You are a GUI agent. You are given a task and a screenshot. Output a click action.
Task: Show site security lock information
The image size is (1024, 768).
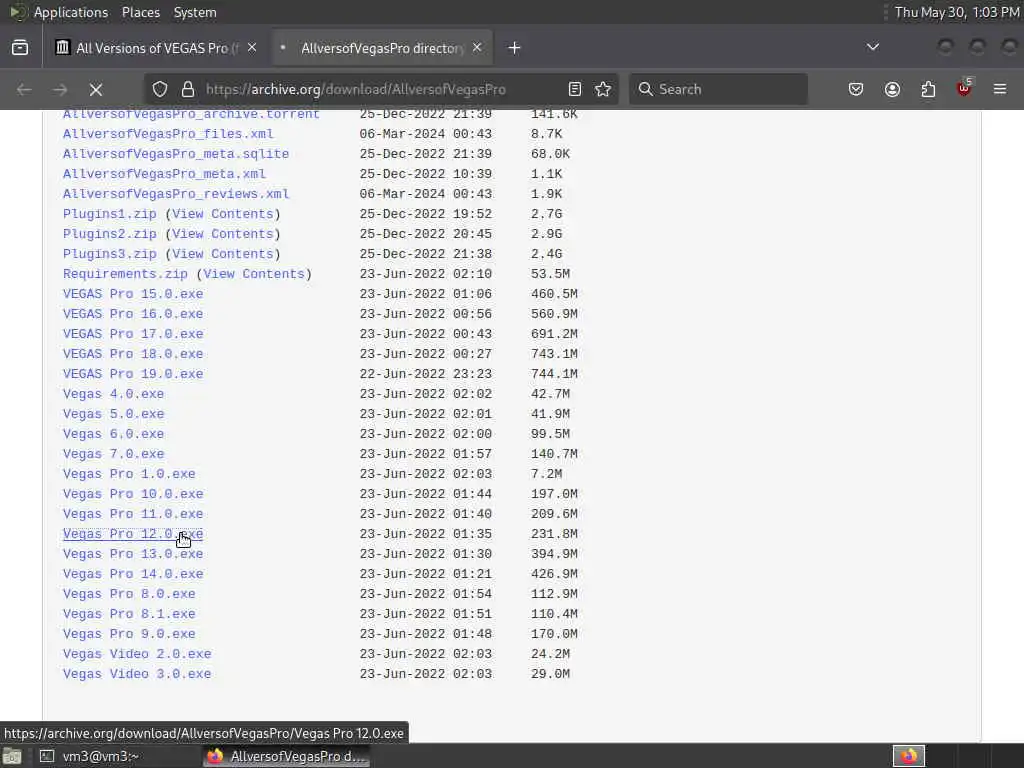pyautogui.click(x=188, y=89)
